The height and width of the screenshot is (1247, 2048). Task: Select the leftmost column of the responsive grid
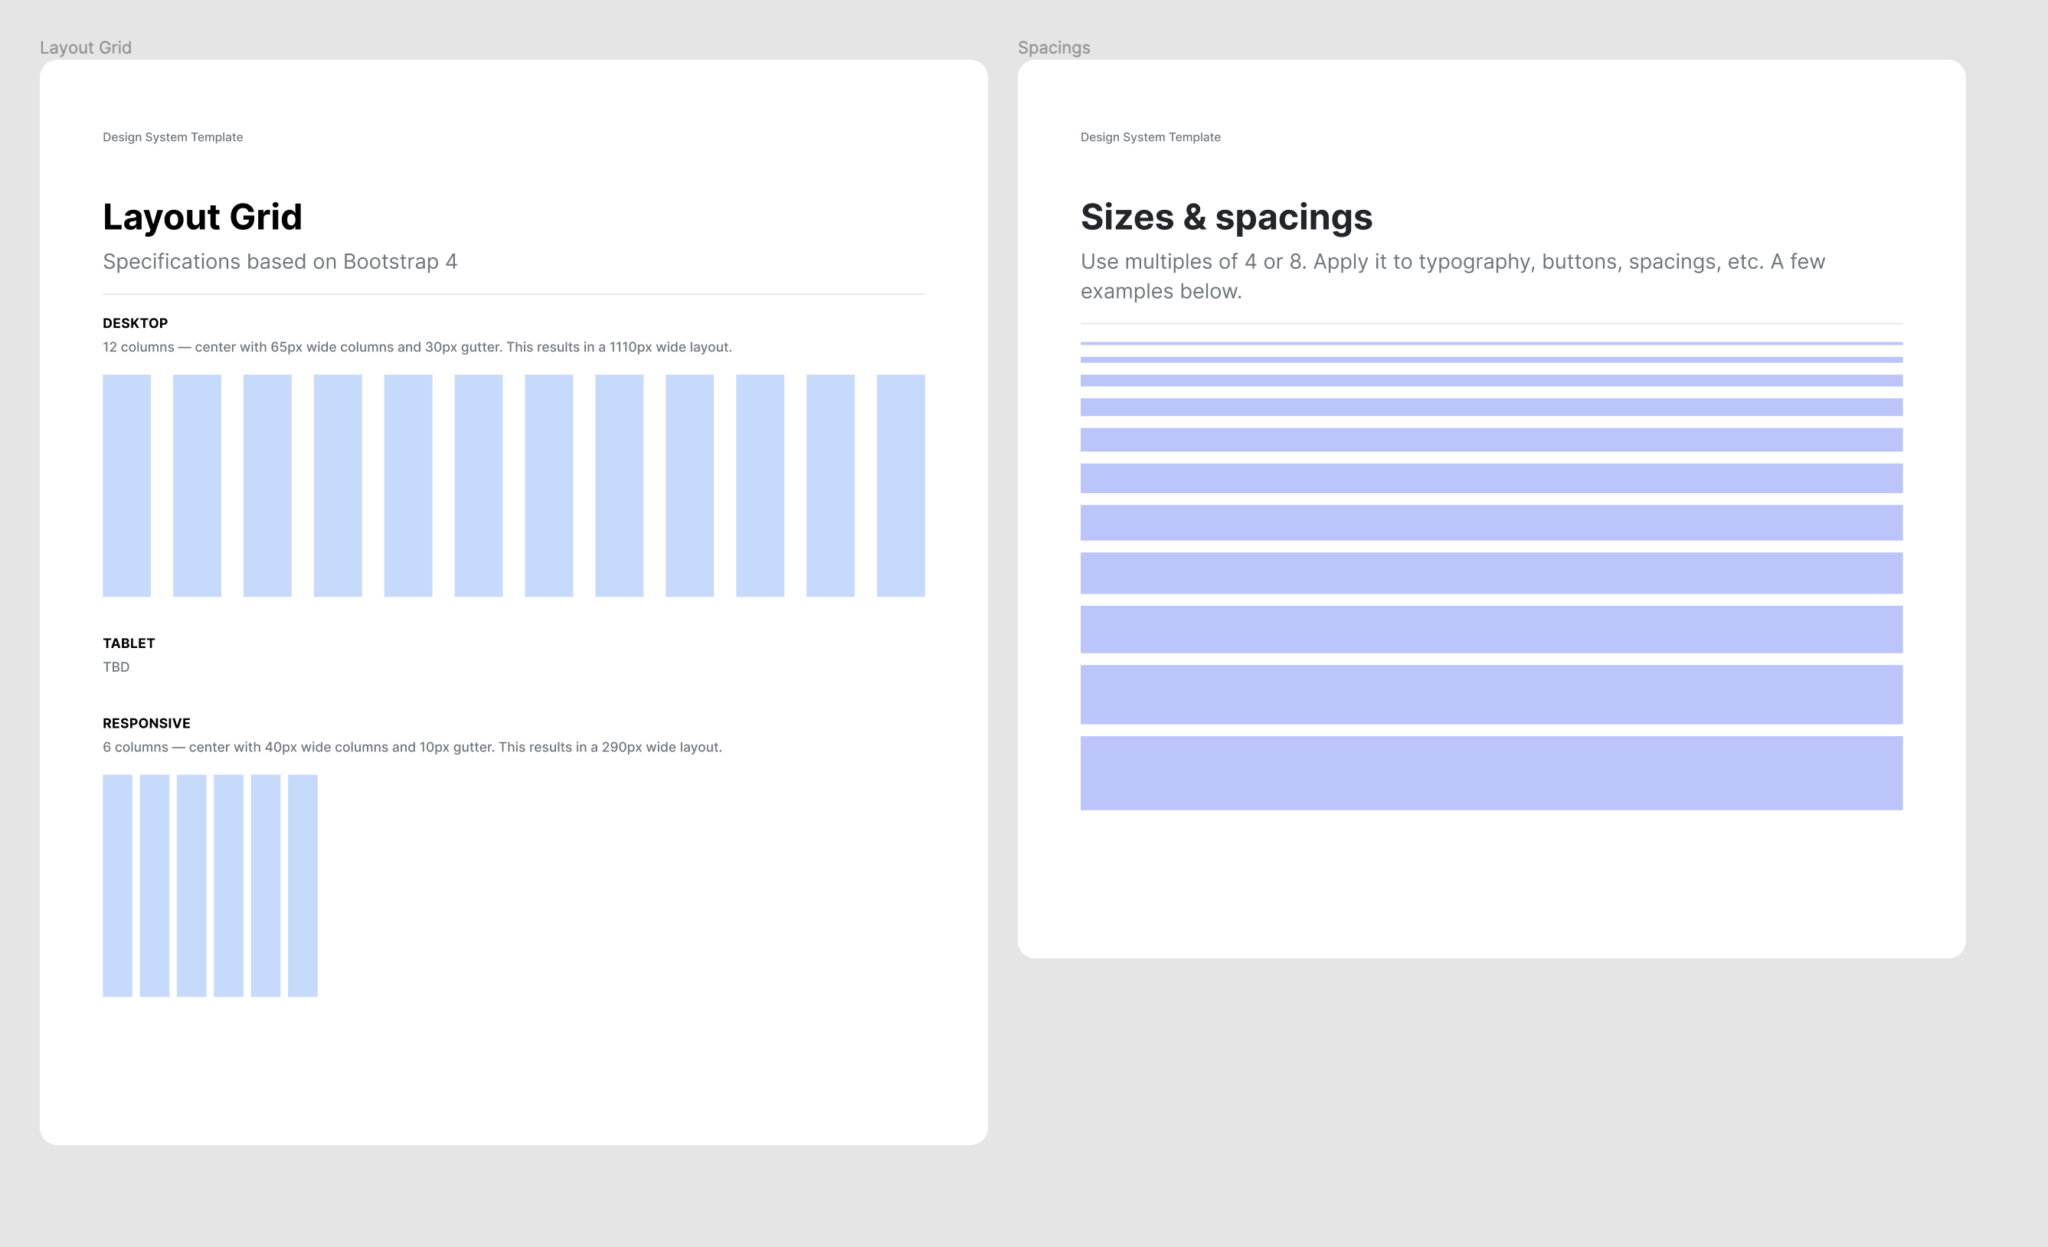[117, 886]
